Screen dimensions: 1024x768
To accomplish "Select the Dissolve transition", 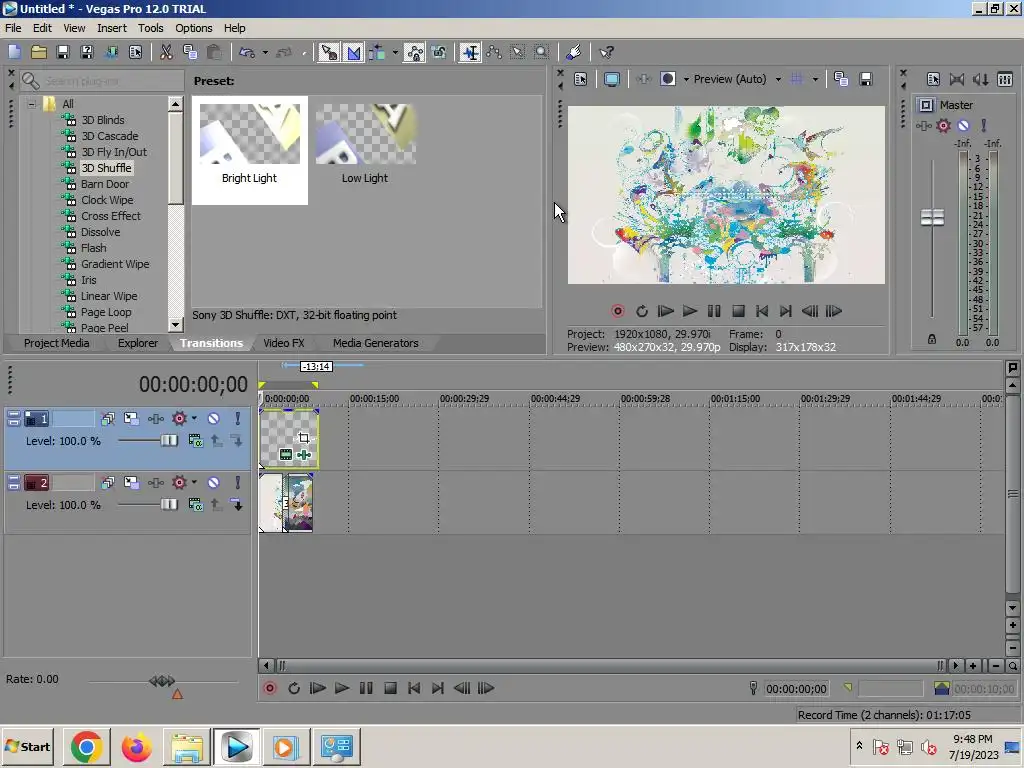I will pos(100,232).
